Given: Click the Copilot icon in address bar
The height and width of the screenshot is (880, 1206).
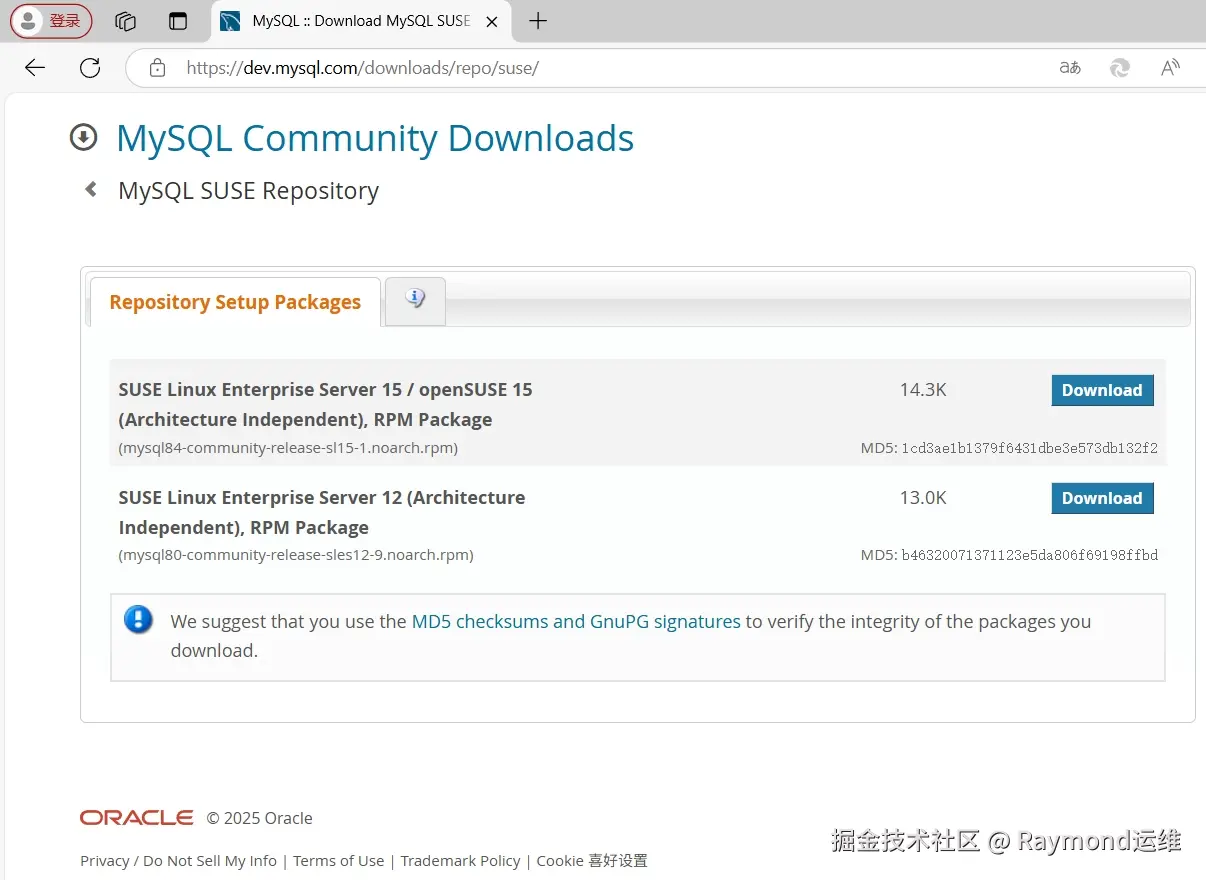Looking at the screenshot, I should (1120, 68).
